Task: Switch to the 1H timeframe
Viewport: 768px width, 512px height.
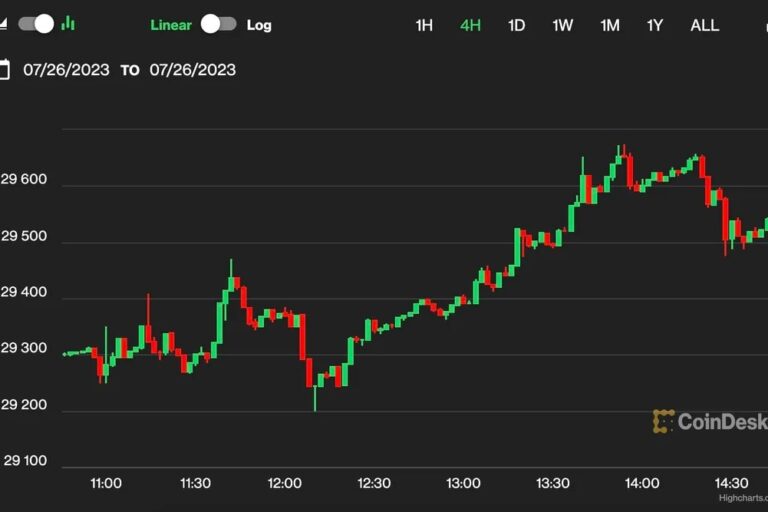Action: pos(424,25)
